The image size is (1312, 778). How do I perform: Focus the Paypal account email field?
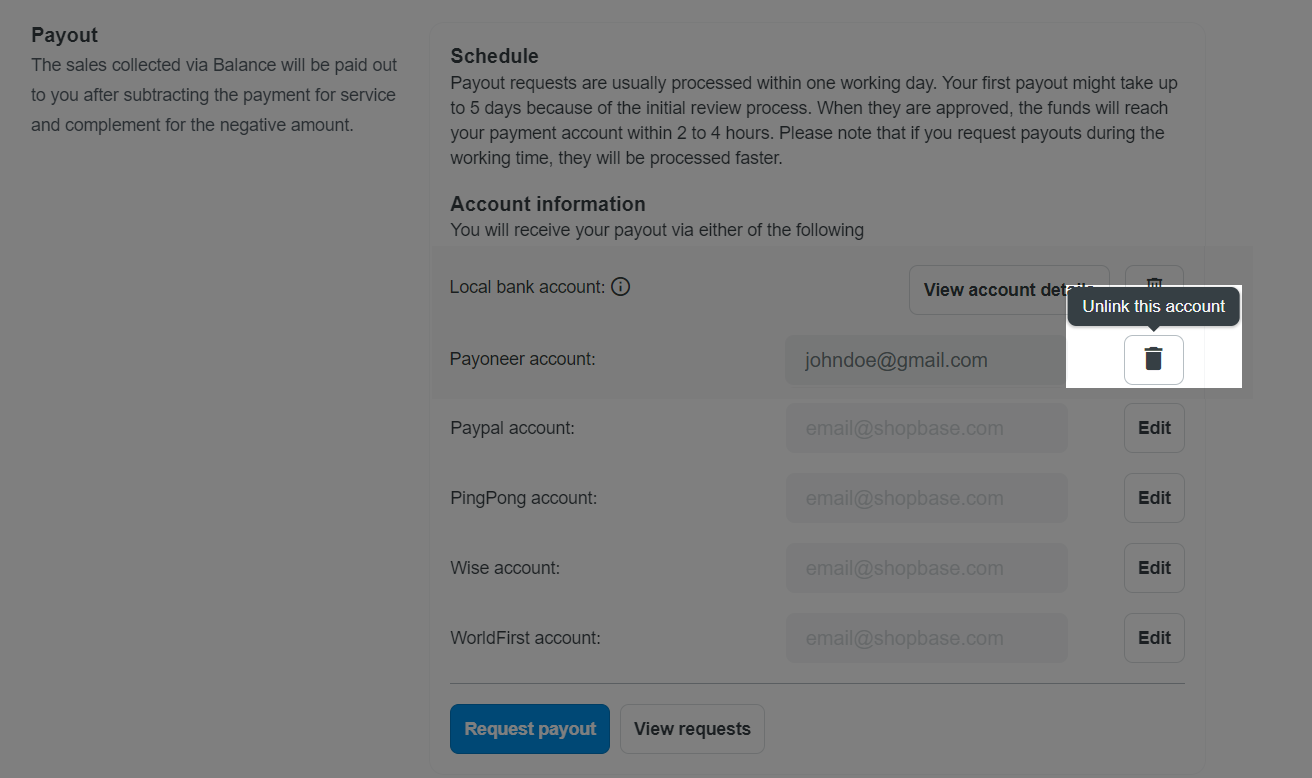926,428
